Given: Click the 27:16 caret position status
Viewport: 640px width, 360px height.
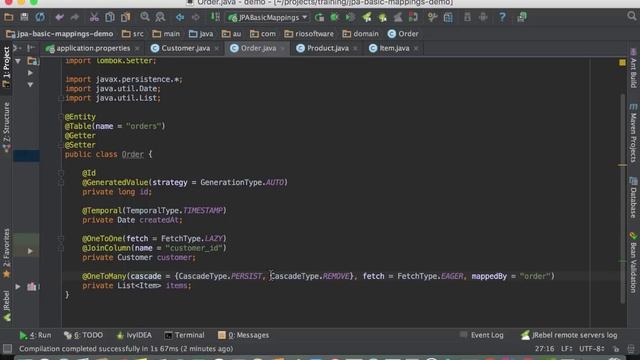Looking at the screenshot, I should [x=544, y=349].
